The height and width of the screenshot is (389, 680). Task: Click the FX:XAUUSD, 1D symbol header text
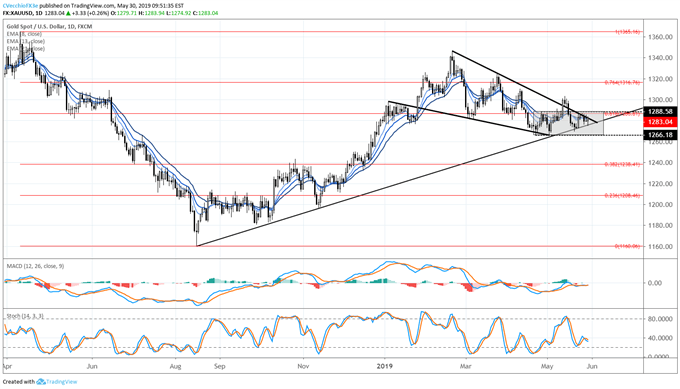coord(23,13)
